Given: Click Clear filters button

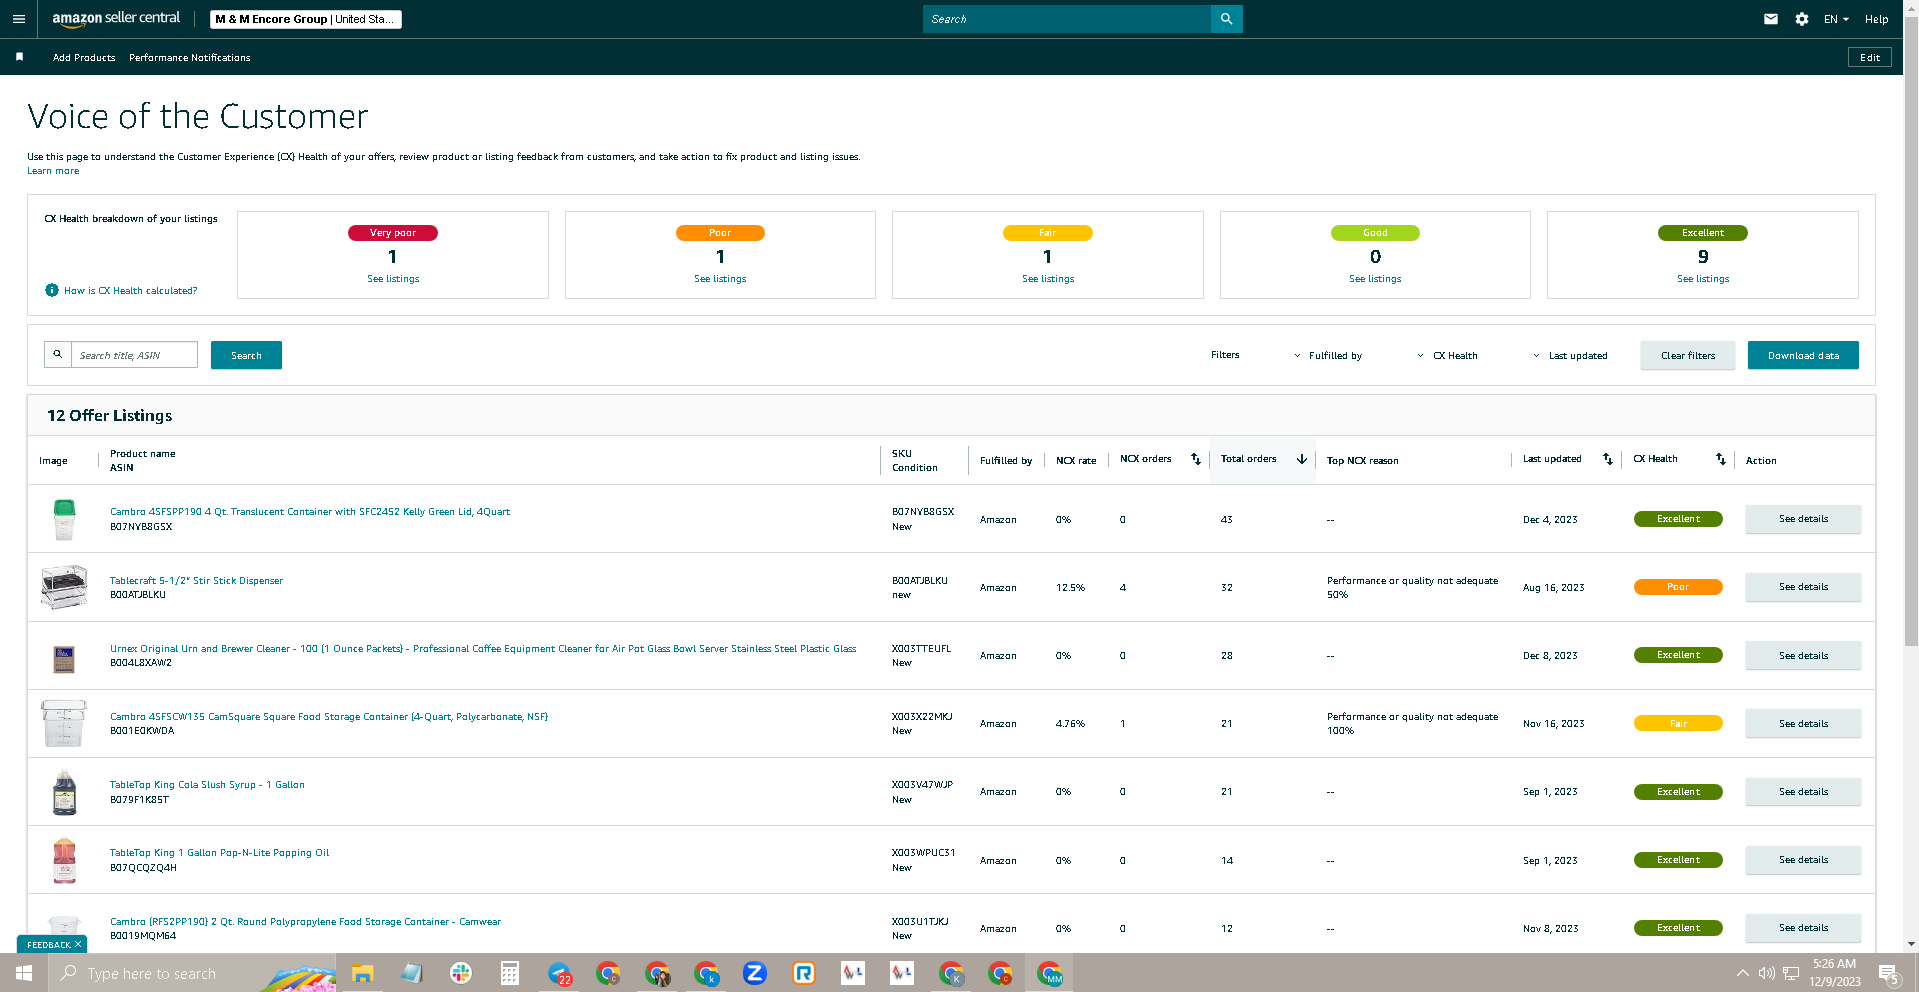Looking at the screenshot, I should click(x=1688, y=355).
